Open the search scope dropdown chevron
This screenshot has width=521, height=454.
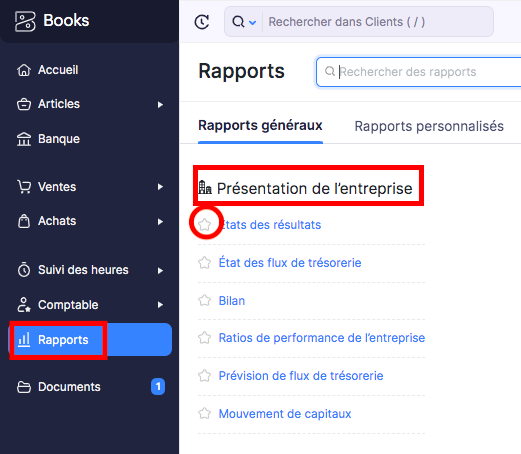(x=253, y=23)
